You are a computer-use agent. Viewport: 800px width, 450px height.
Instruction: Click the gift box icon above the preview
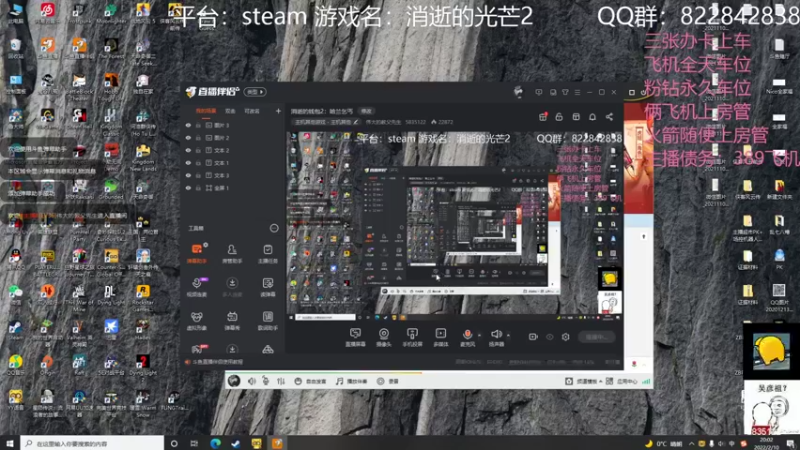pyautogui.click(x=543, y=117)
